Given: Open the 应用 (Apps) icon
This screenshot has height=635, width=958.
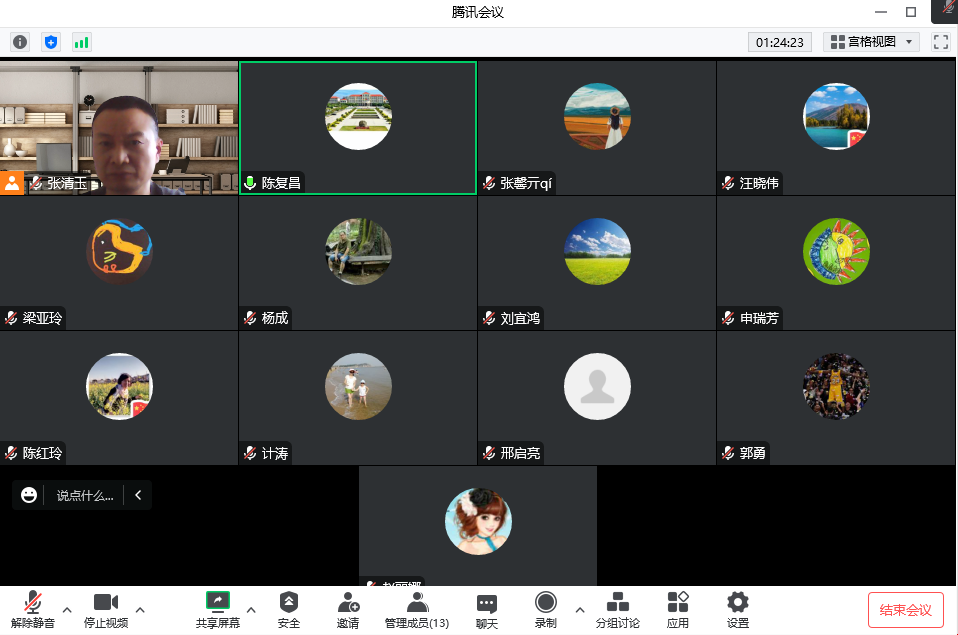Looking at the screenshot, I should (678, 609).
